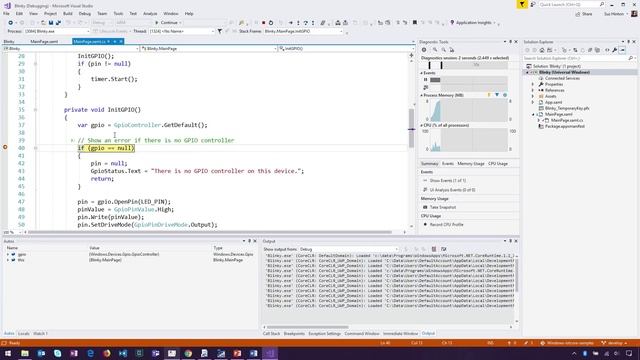Click Zoom Out icon in Diagnostic Tools
The width and height of the screenshot is (640, 360).
coord(443,50)
